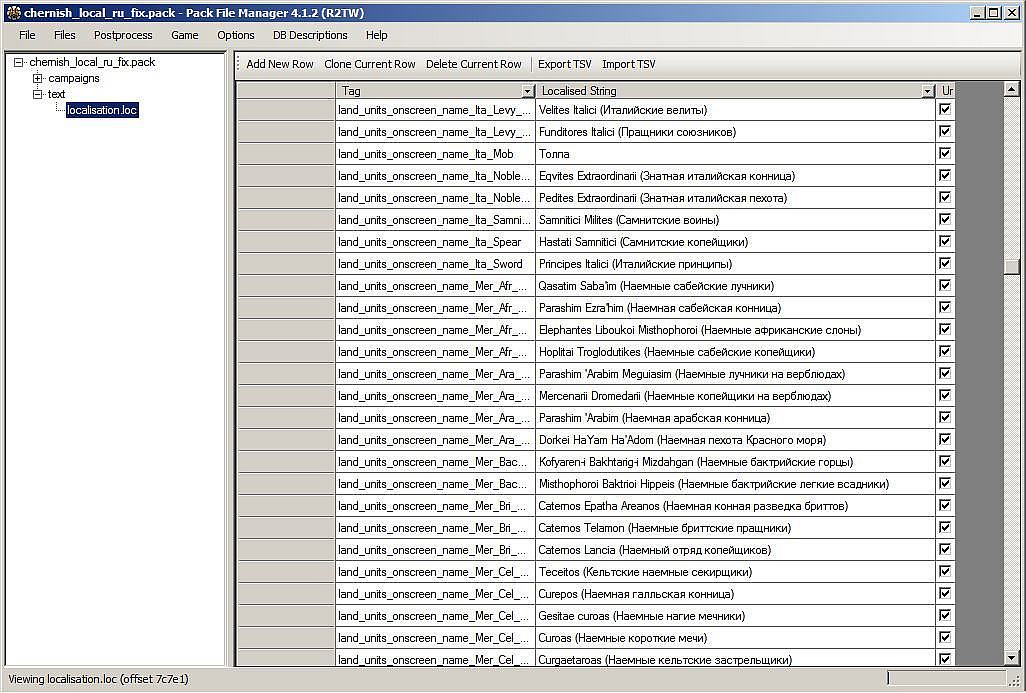Viewport: 1026px width, 693px height.
Task: Open the DB Descriptions menu
Action: pos(310,35)
